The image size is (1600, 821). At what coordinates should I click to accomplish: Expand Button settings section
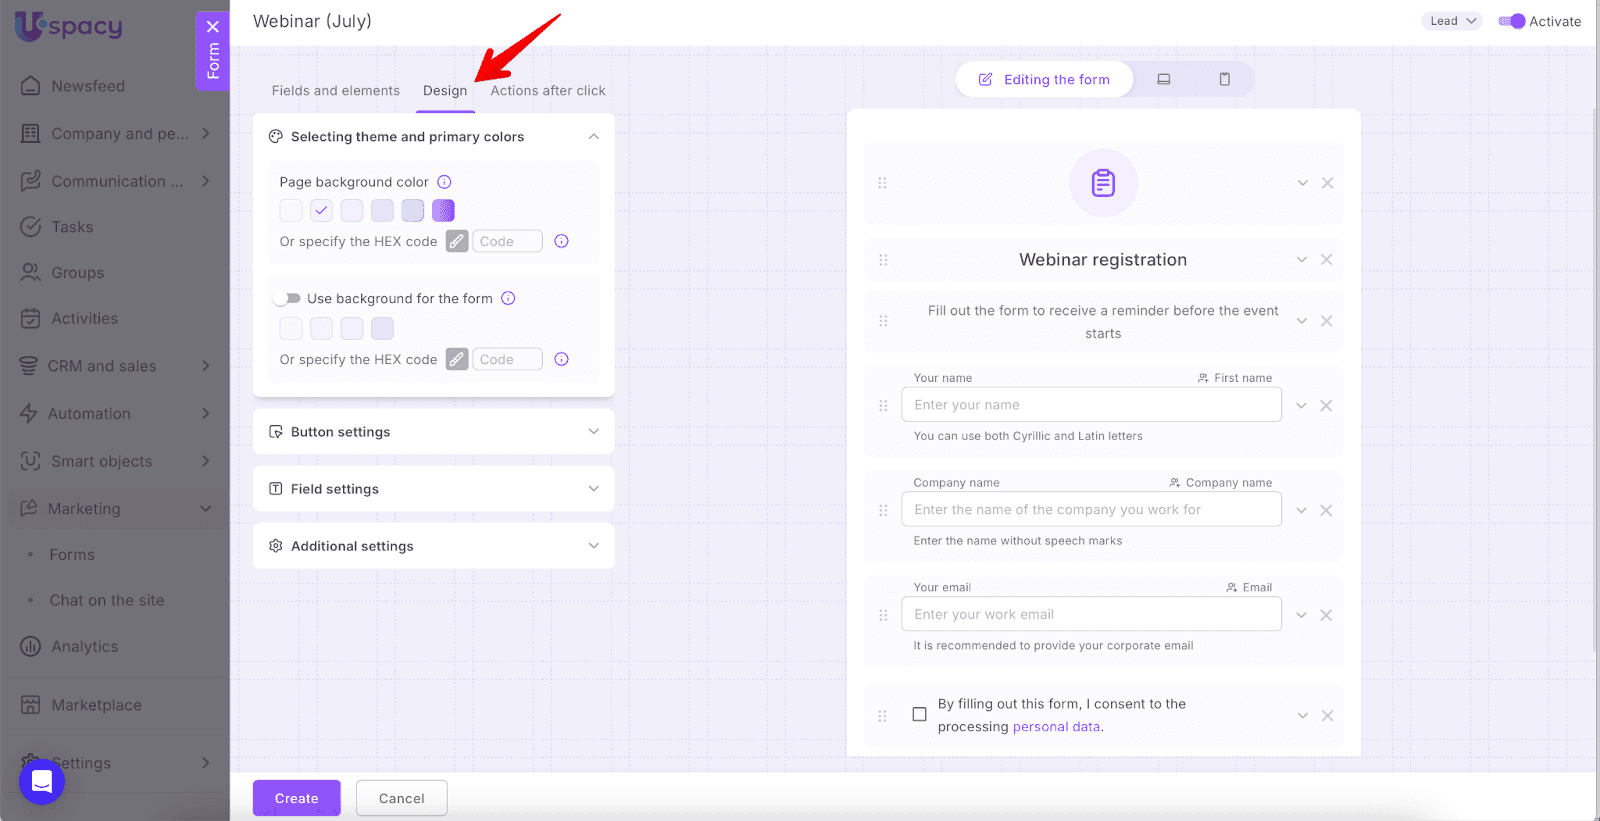[x=434, y=432]
